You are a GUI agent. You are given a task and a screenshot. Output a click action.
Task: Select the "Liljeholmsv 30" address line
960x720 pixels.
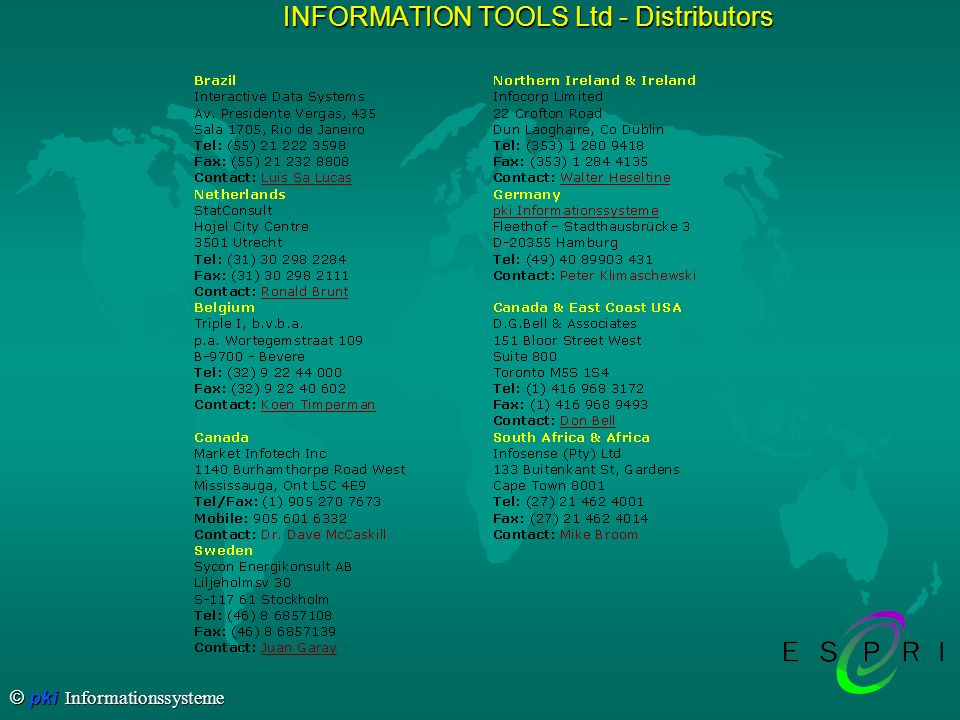click(242, 583)
